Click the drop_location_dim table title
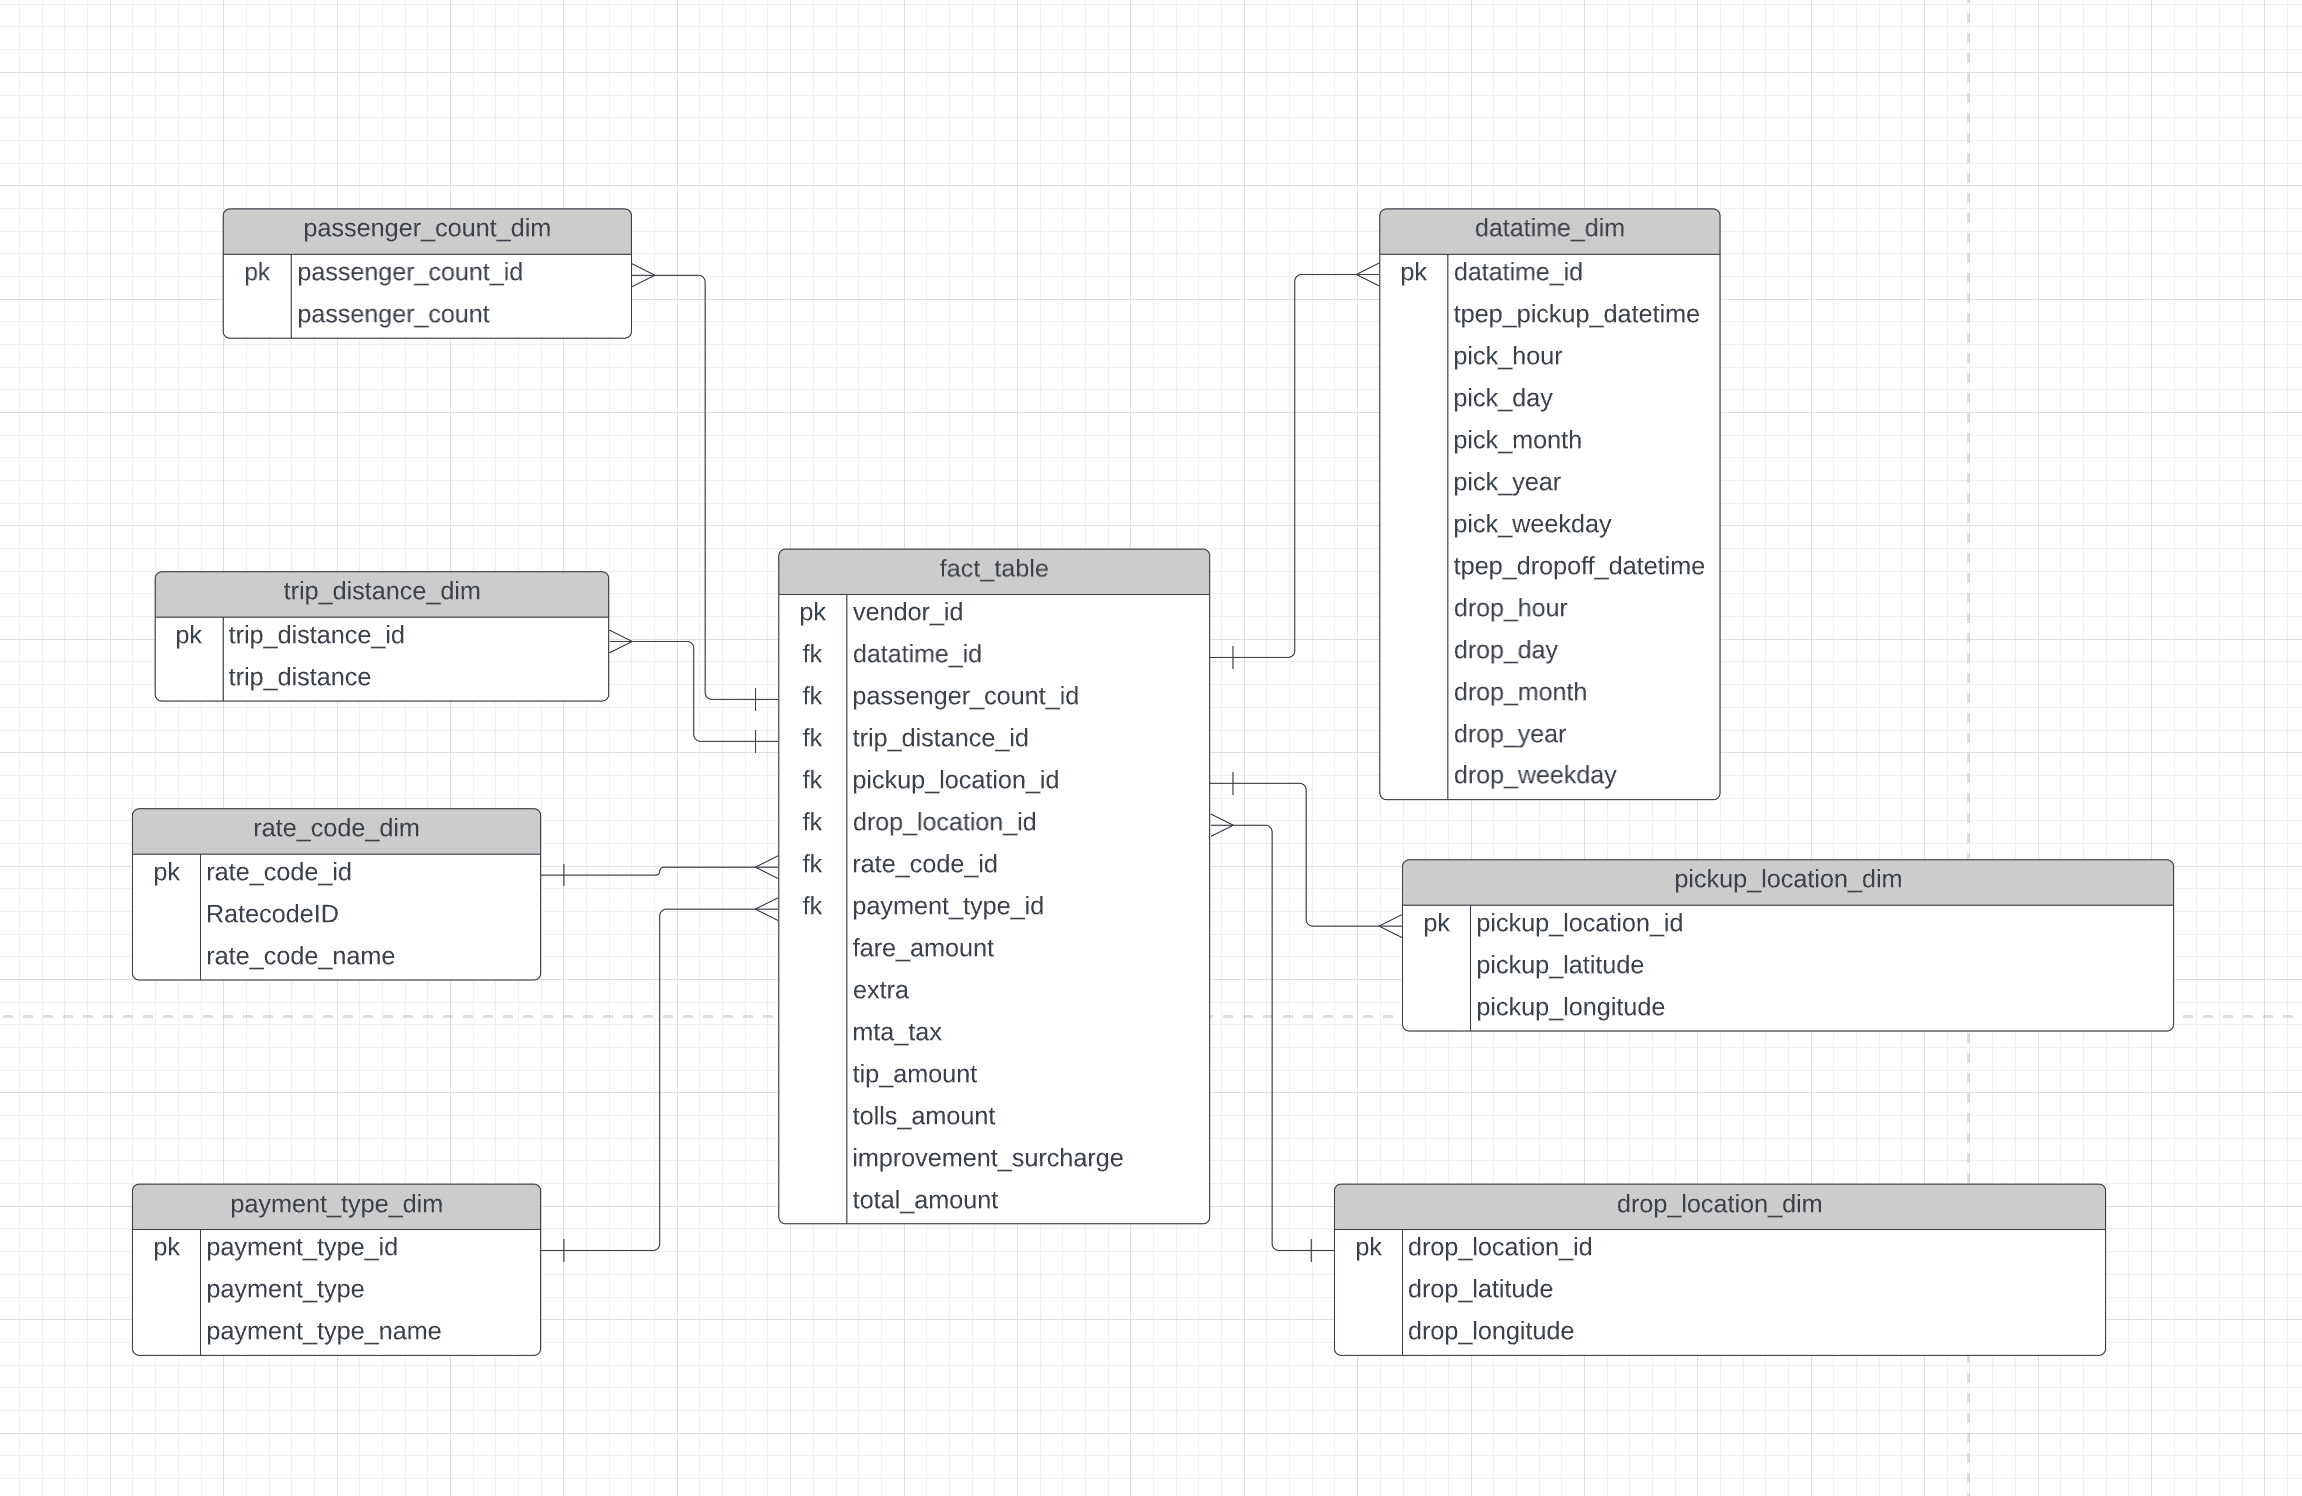The height and width of the screenshot is (1496, 2302). tap(1721, 1205)
